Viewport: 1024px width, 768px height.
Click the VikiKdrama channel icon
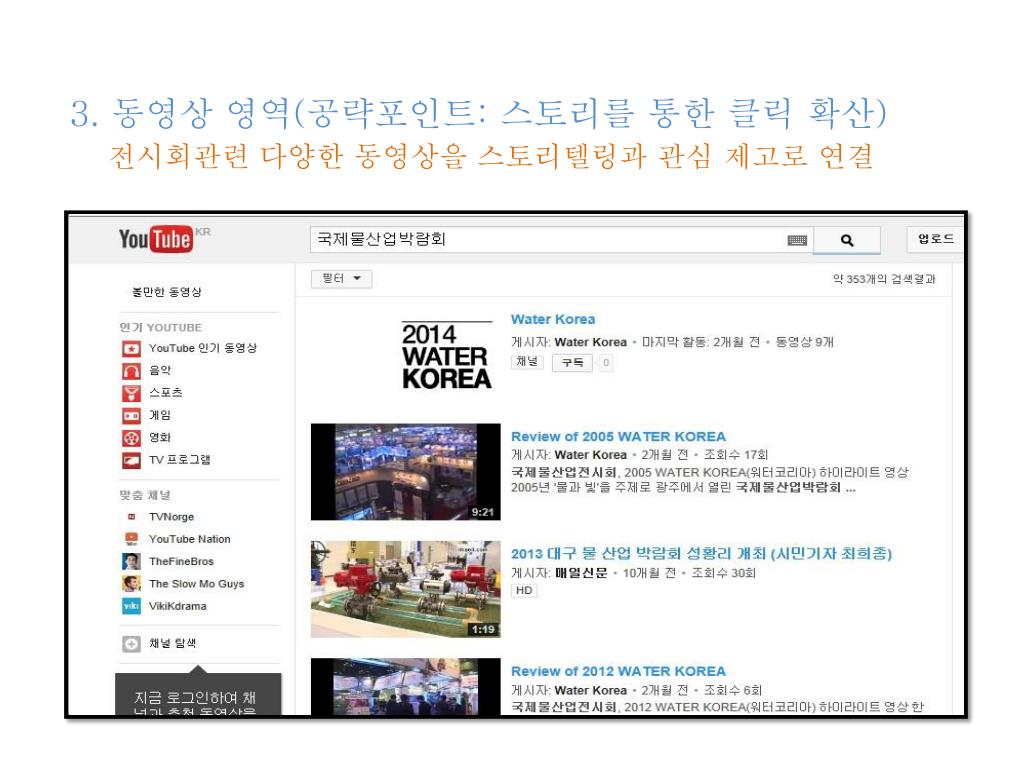click(131, 606)
